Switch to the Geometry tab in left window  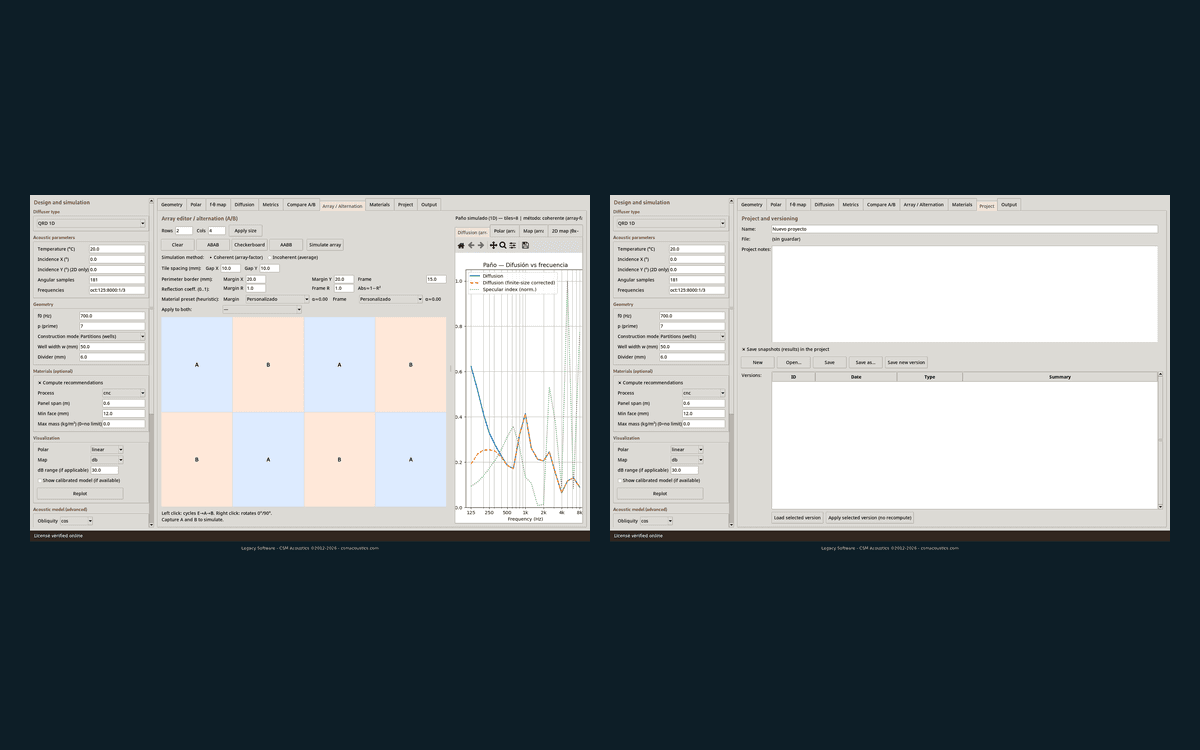172,205
